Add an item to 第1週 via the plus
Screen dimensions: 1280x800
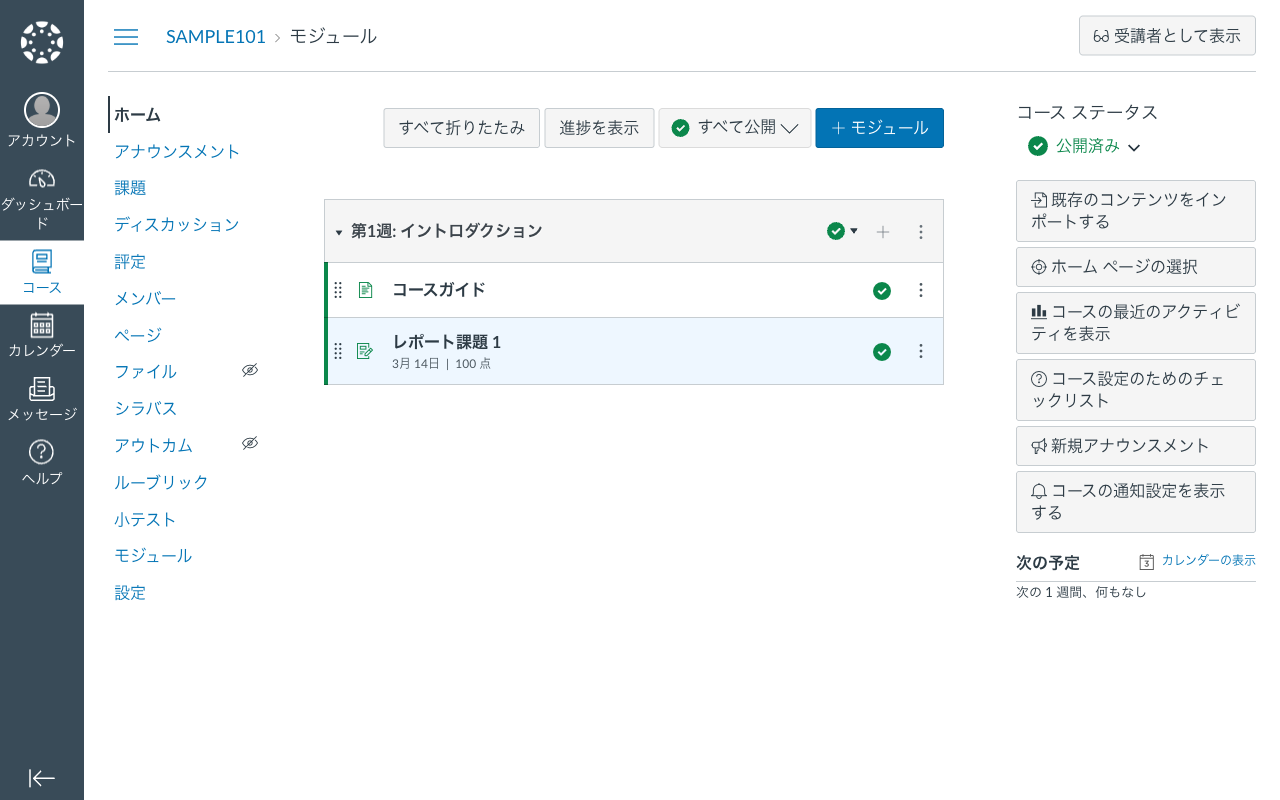click(883, 231)
